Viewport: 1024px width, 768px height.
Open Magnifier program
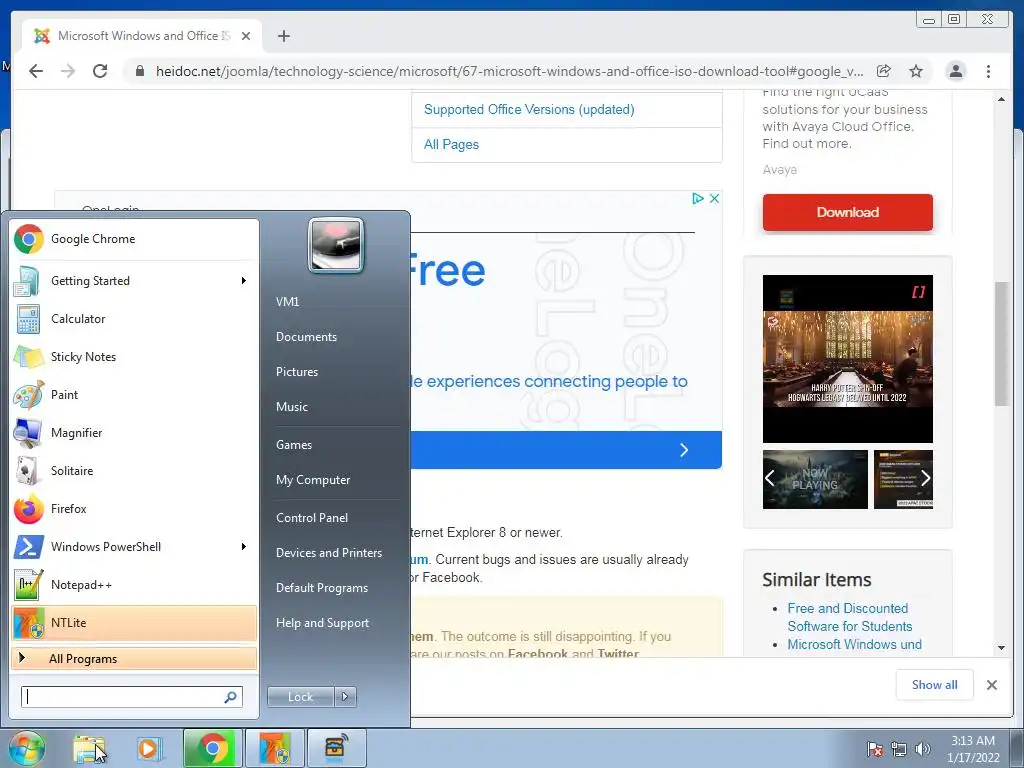(x=134, y=432)
